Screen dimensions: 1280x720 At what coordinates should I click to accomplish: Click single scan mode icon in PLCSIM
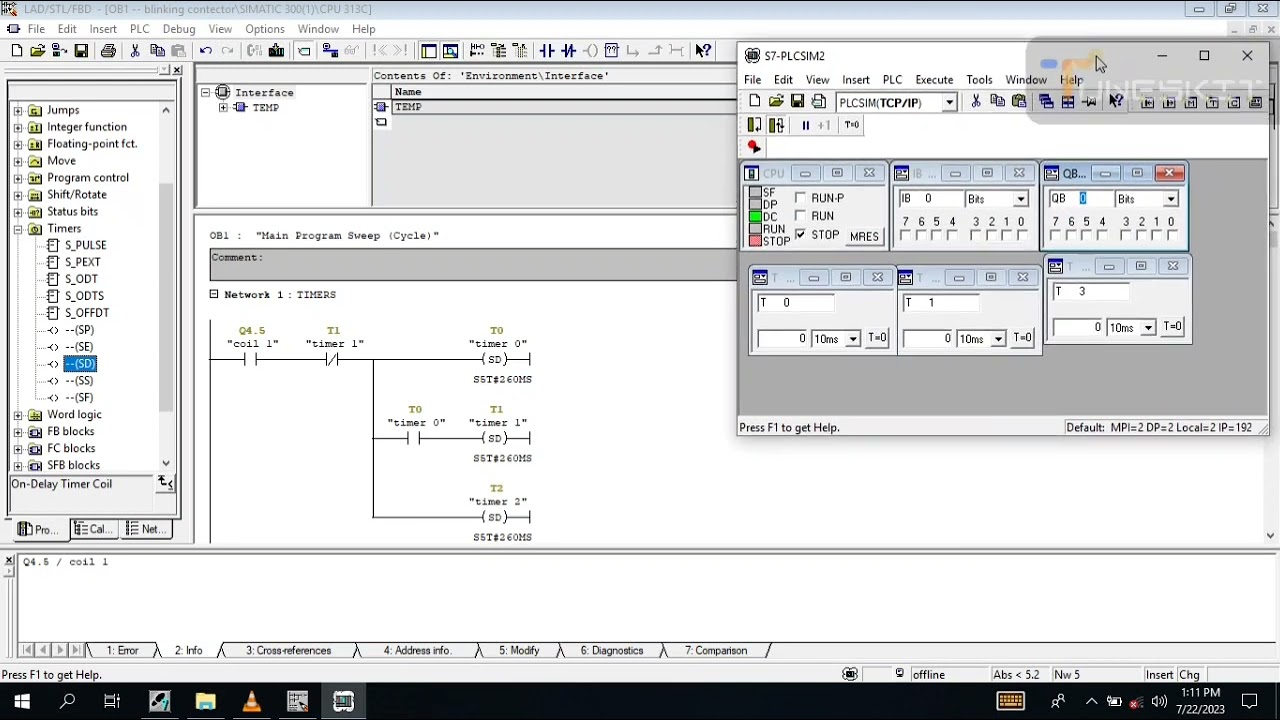click(754, 125)
